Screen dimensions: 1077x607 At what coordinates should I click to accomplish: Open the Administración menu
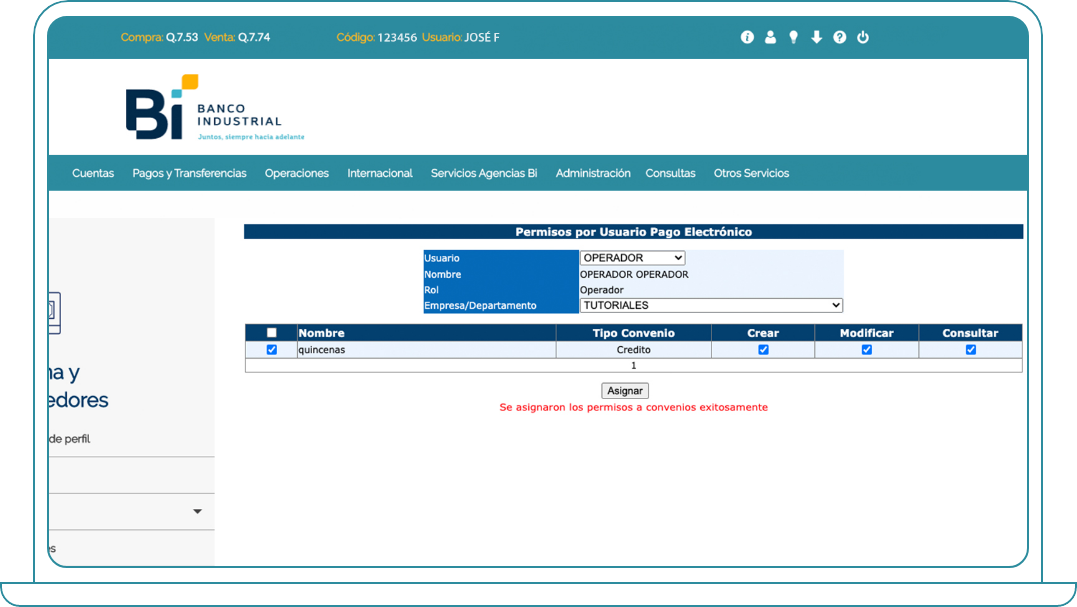[593, 173]
